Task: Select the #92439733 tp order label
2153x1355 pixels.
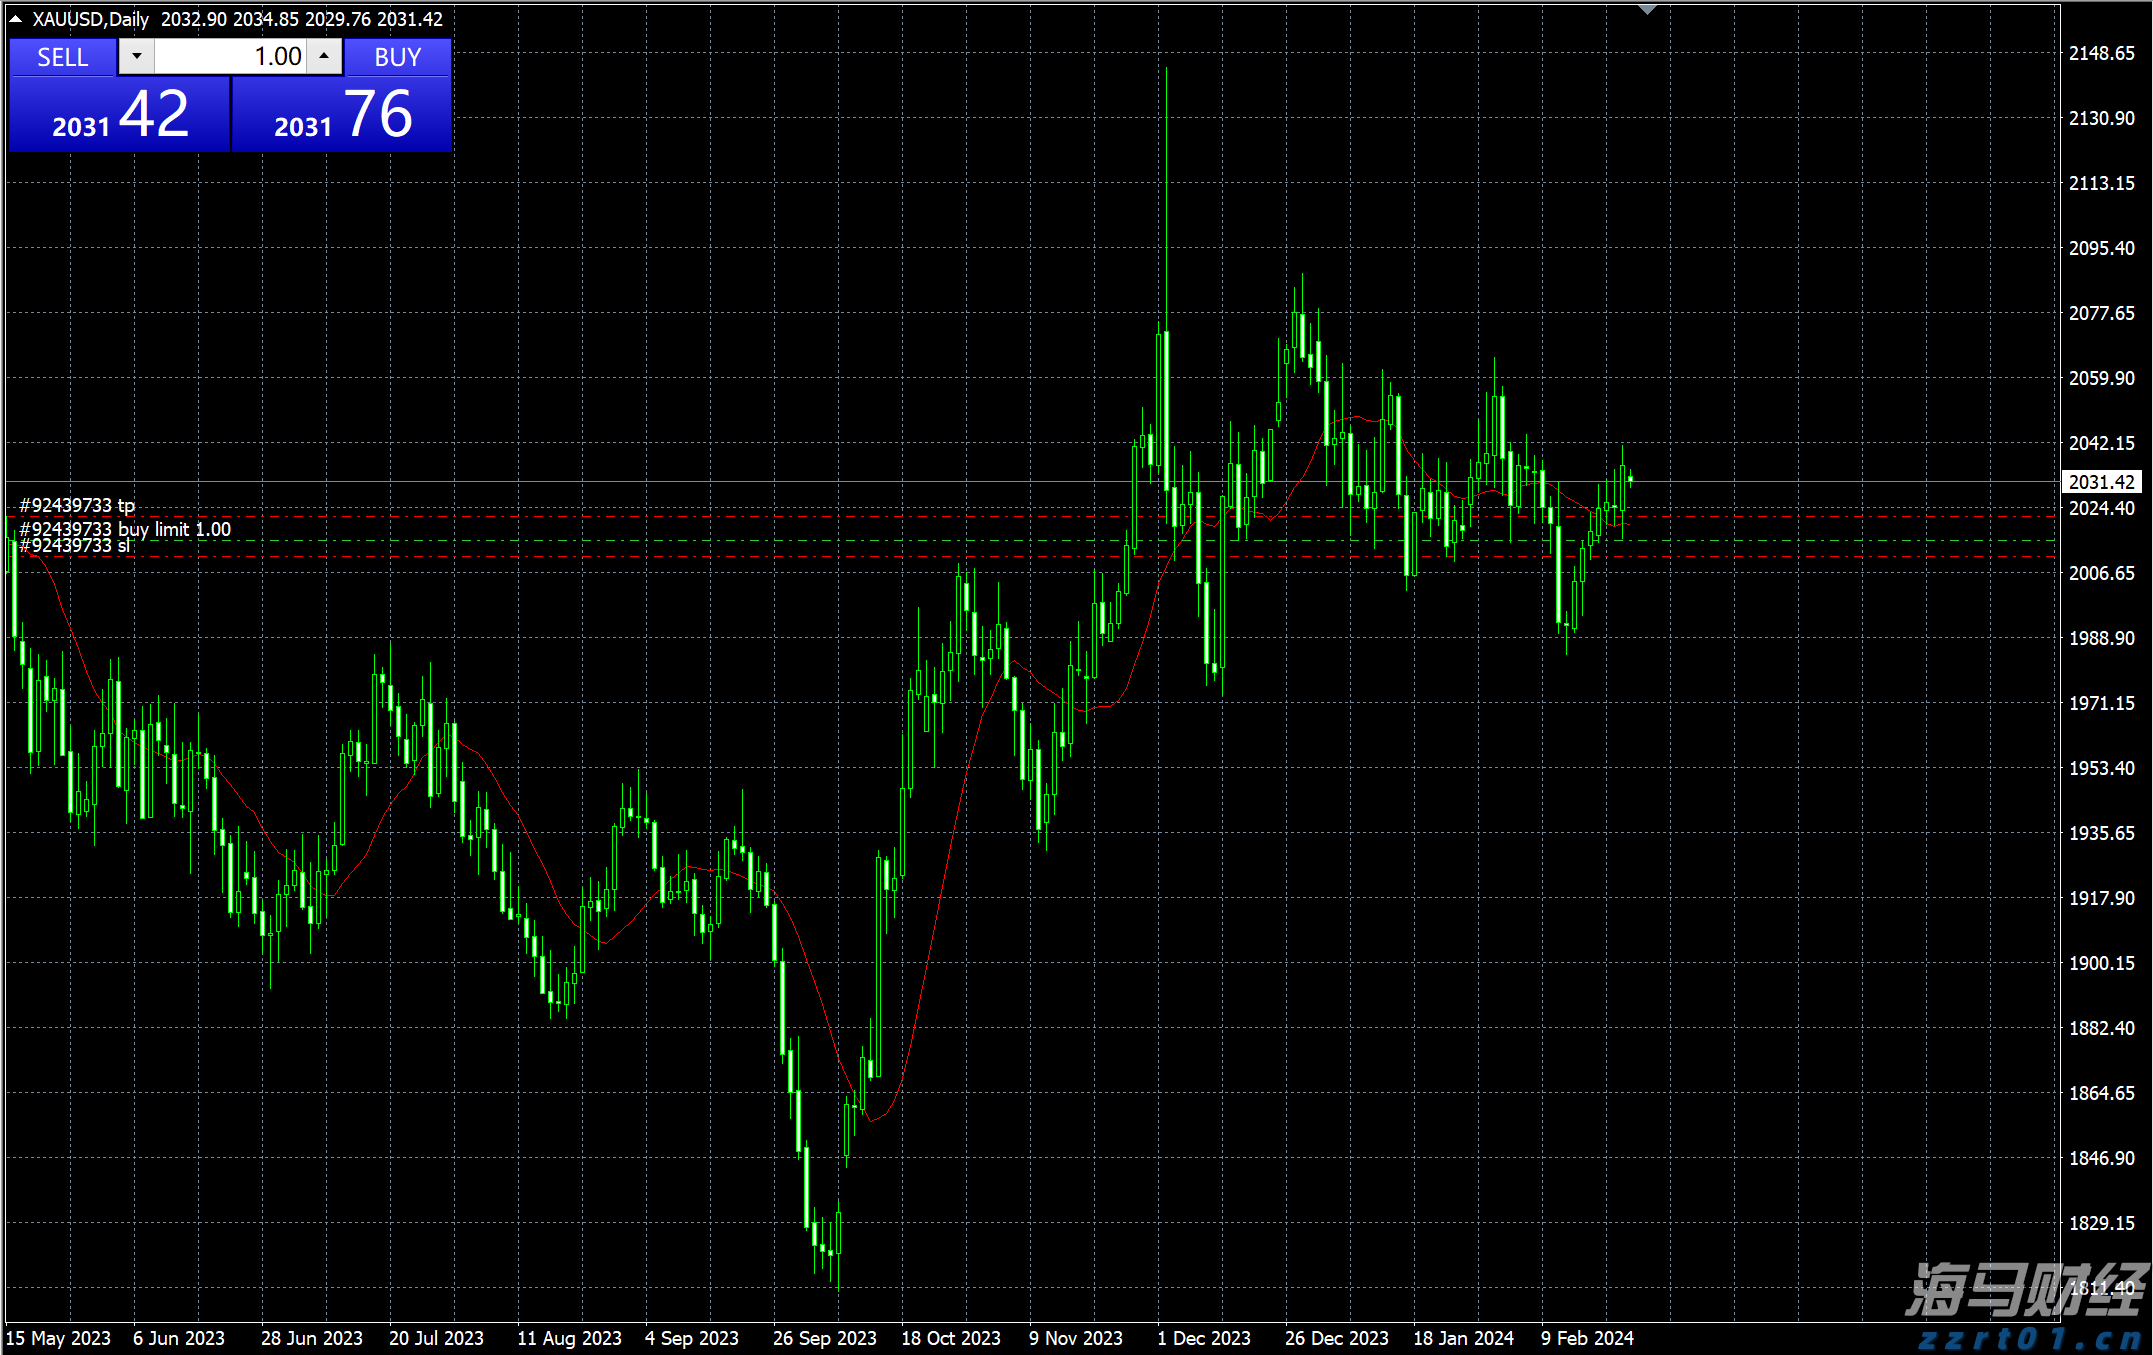Action: (x=77, y=505)
